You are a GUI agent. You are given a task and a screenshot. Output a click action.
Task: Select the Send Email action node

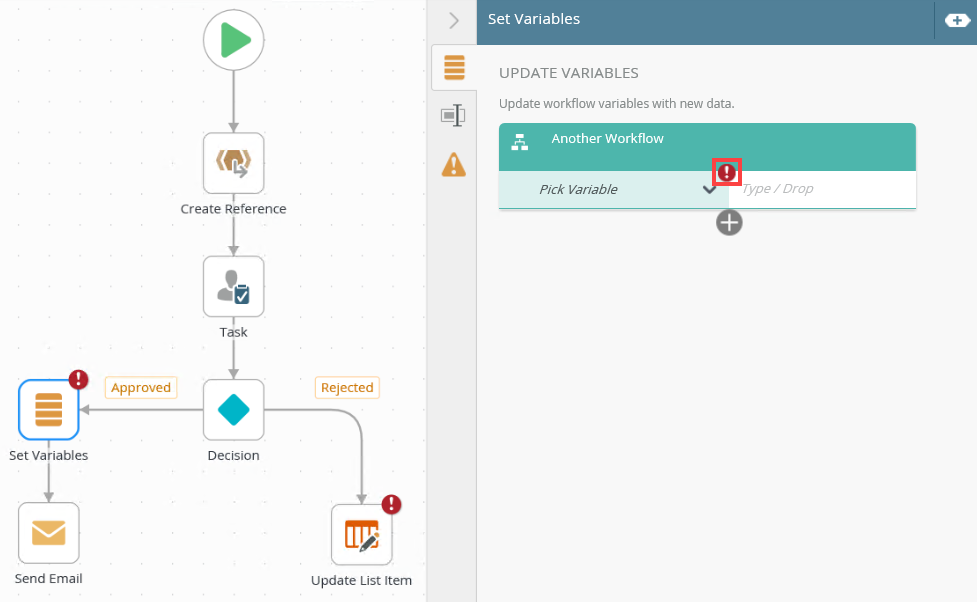49,533
